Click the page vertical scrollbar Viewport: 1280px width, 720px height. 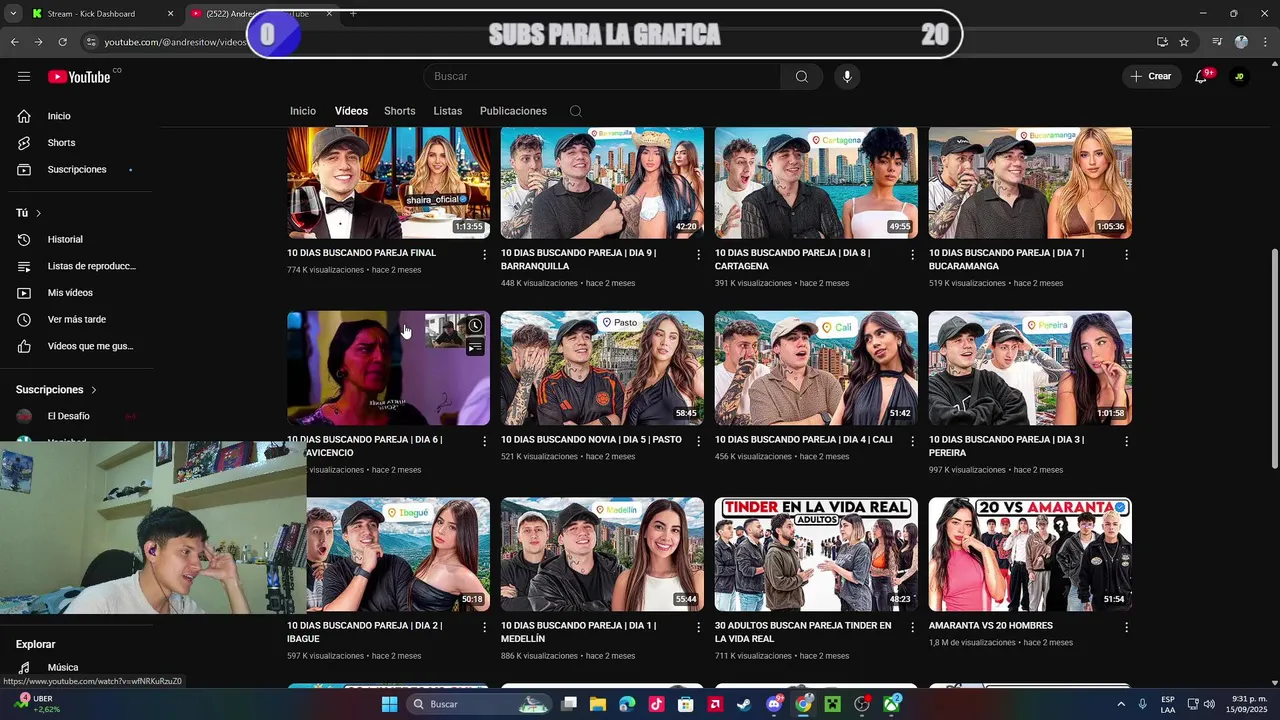1274,360
